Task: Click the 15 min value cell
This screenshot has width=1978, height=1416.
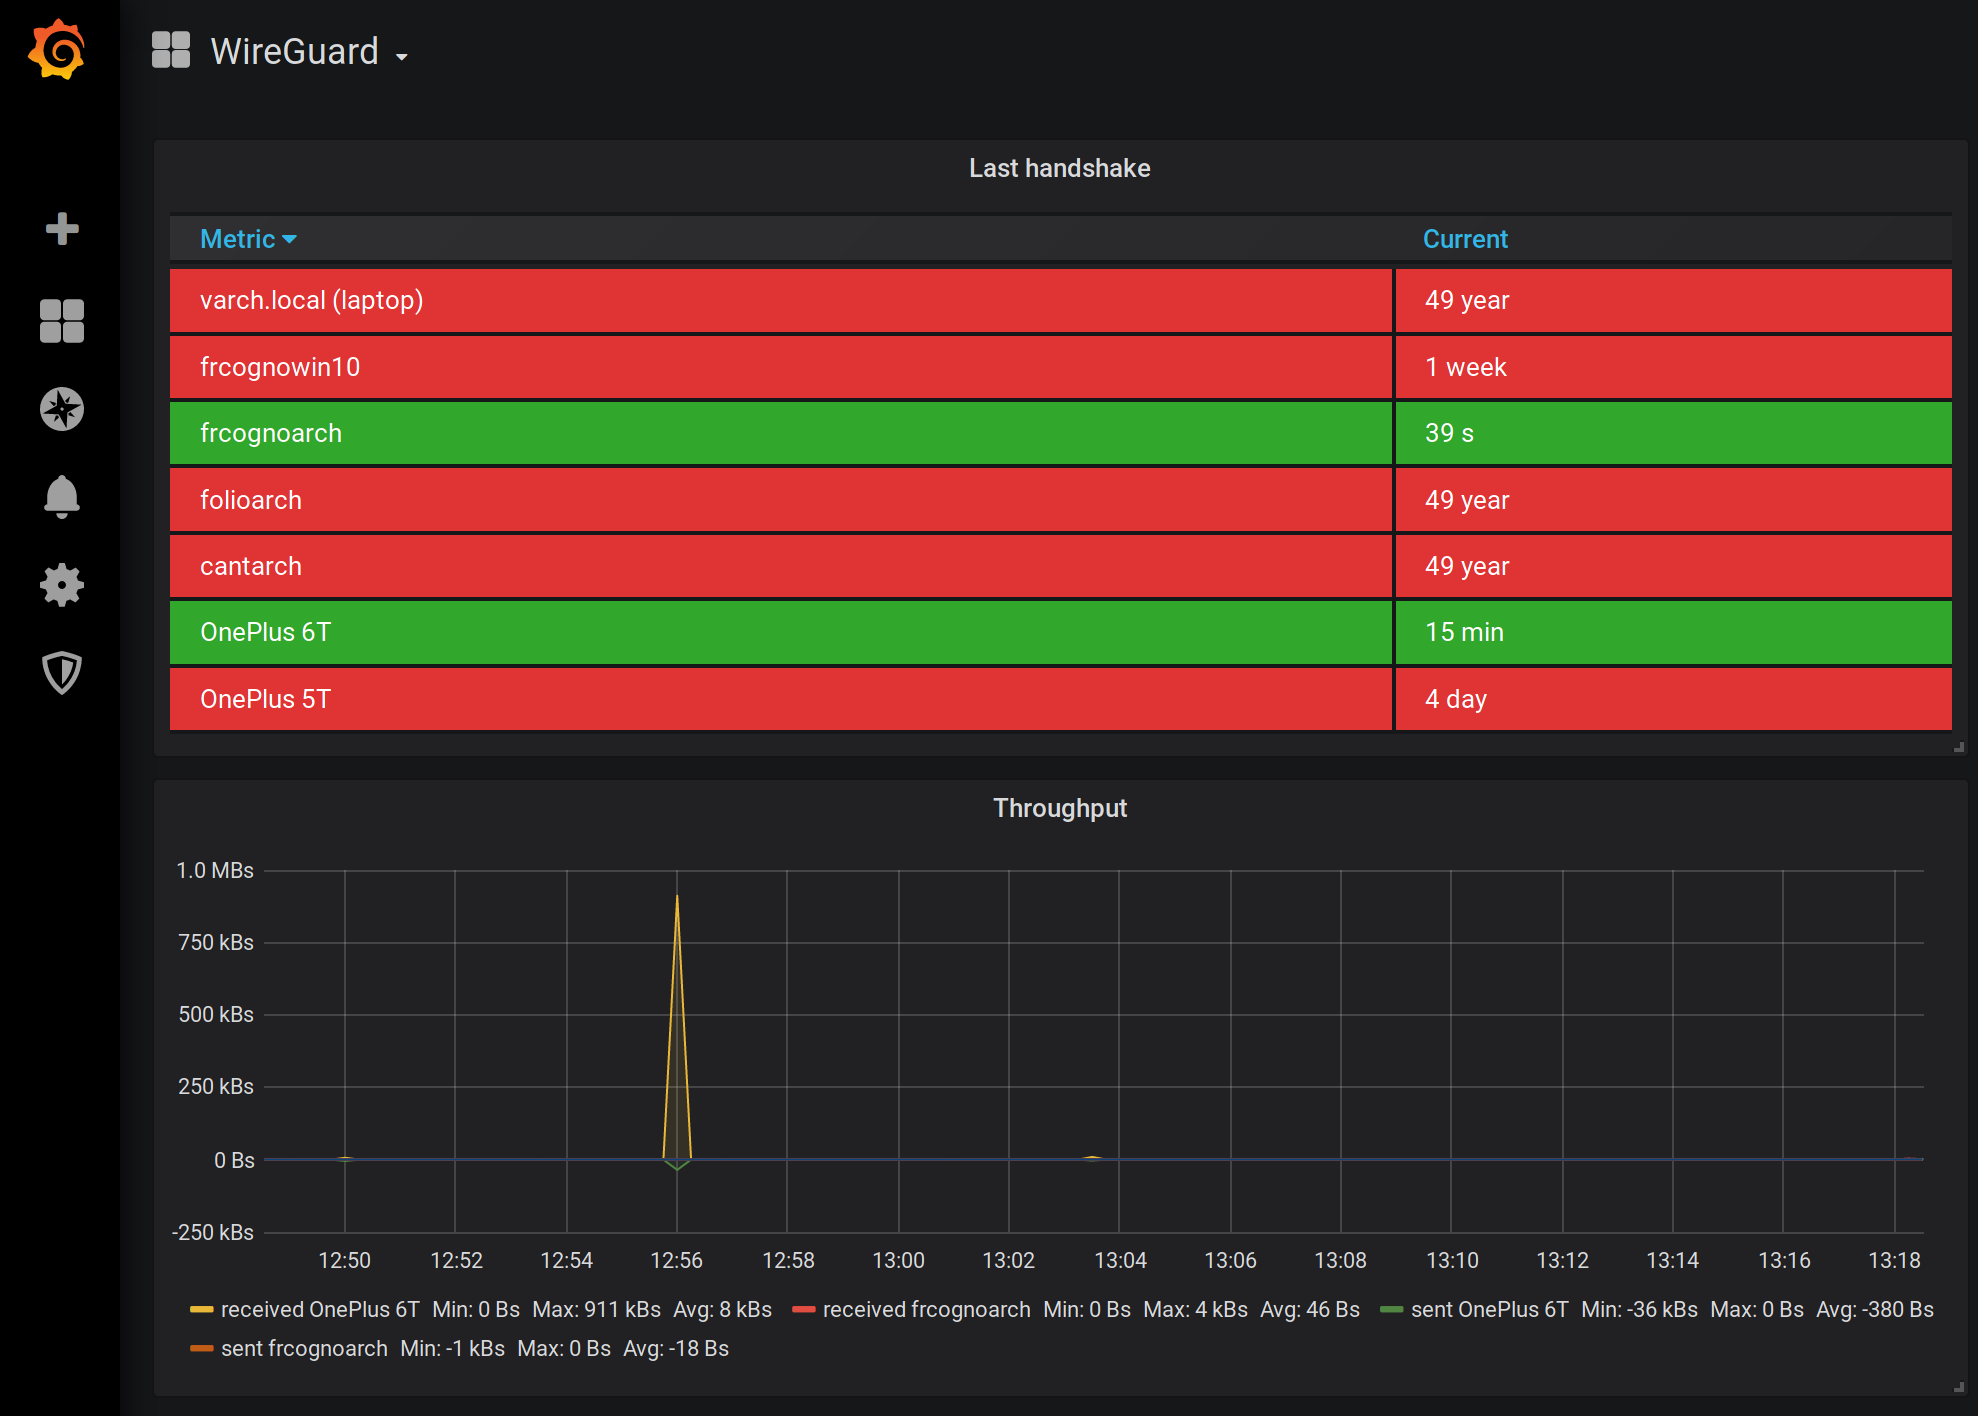Action: (x=1465, y=632)
